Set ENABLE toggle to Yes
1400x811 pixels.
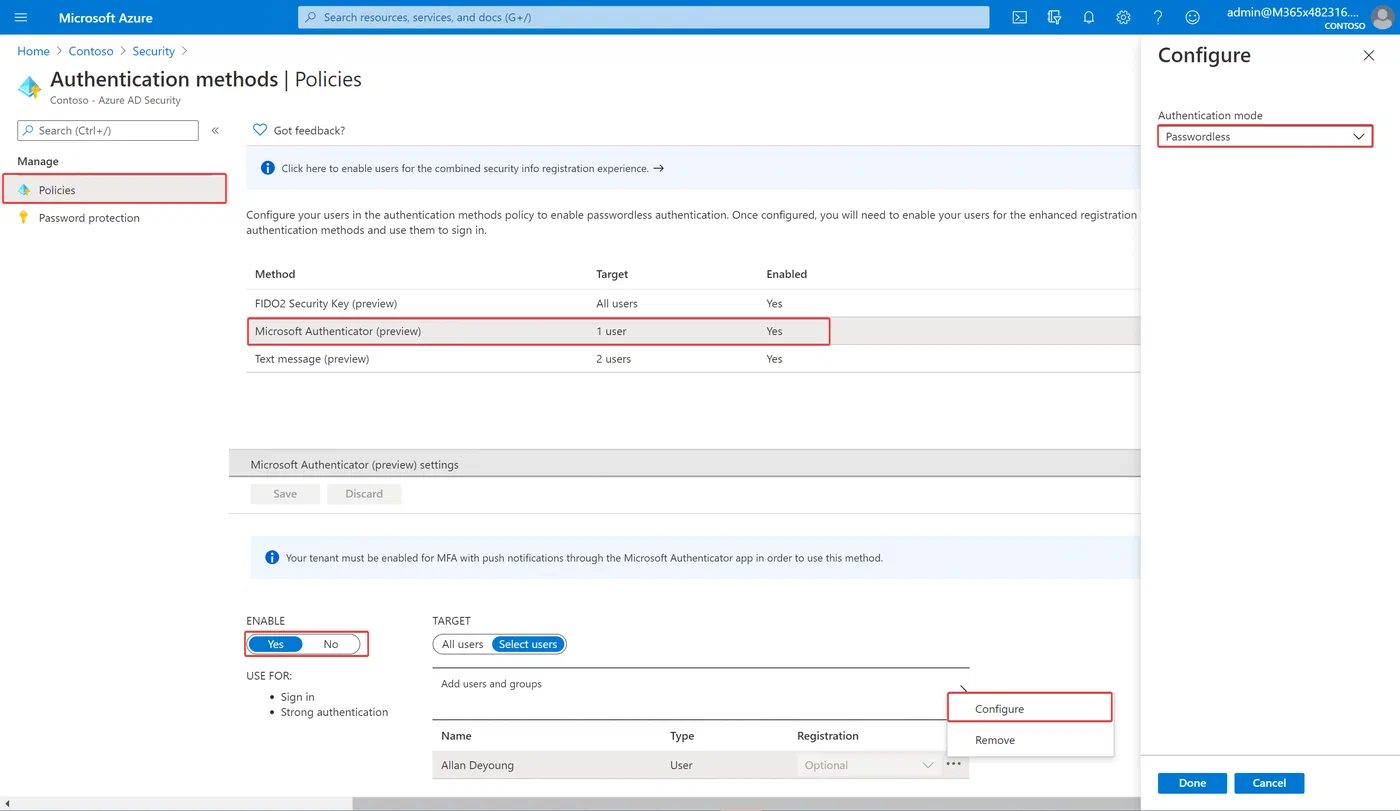[276, 644]
